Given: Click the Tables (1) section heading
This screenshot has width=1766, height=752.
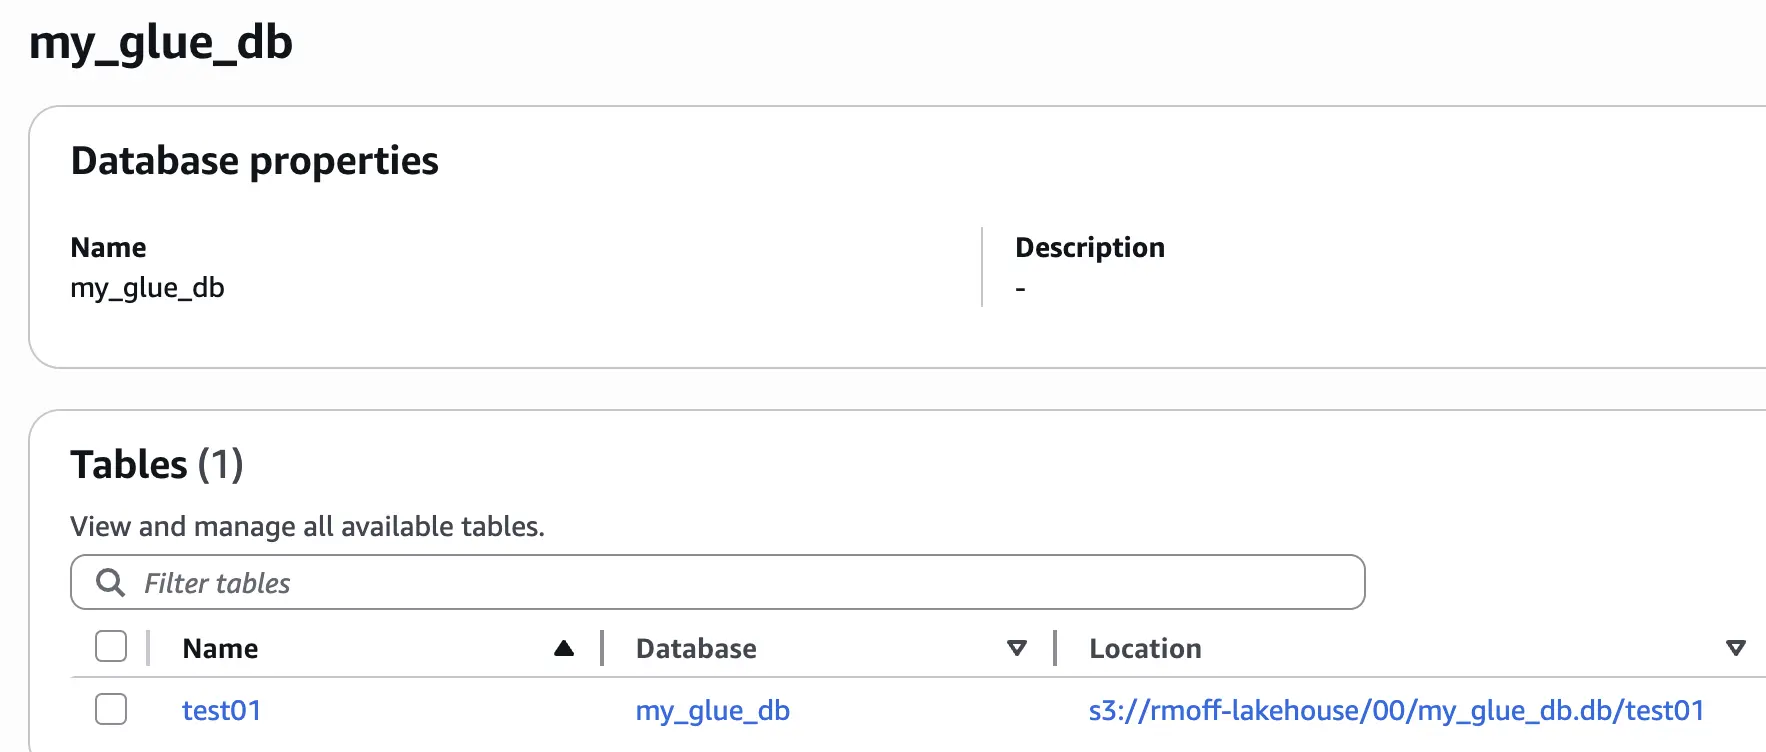Looking at the screenshot, I should 157,465.
